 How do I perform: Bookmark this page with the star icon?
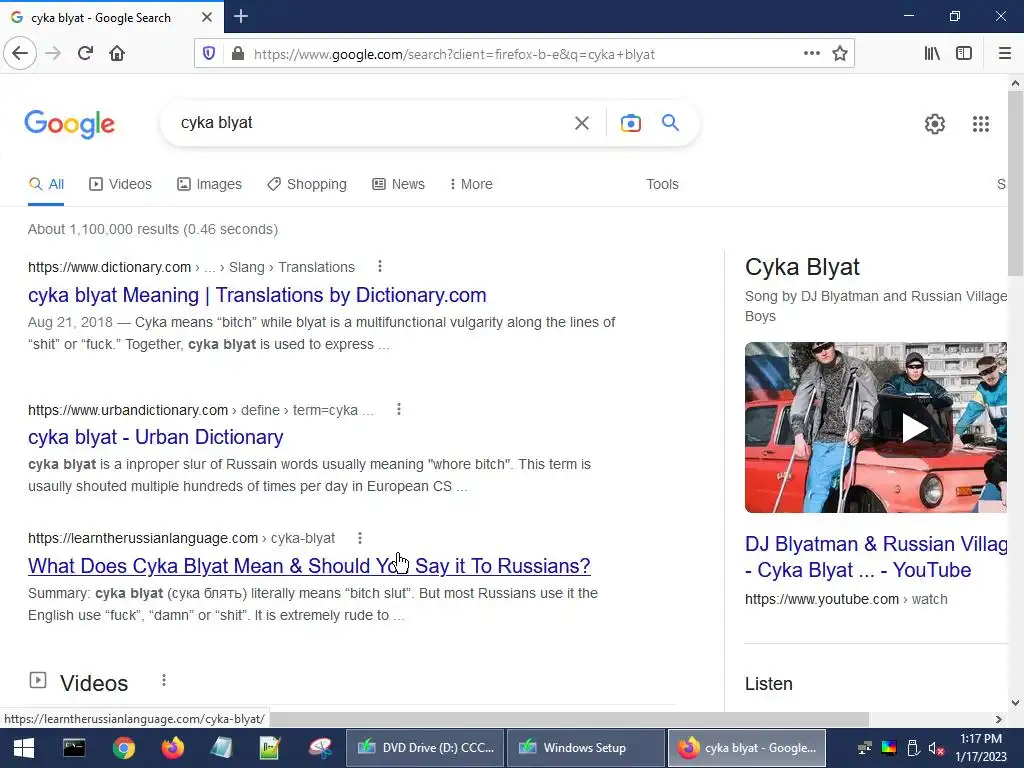pyautogui.click(x=840, y=54)
